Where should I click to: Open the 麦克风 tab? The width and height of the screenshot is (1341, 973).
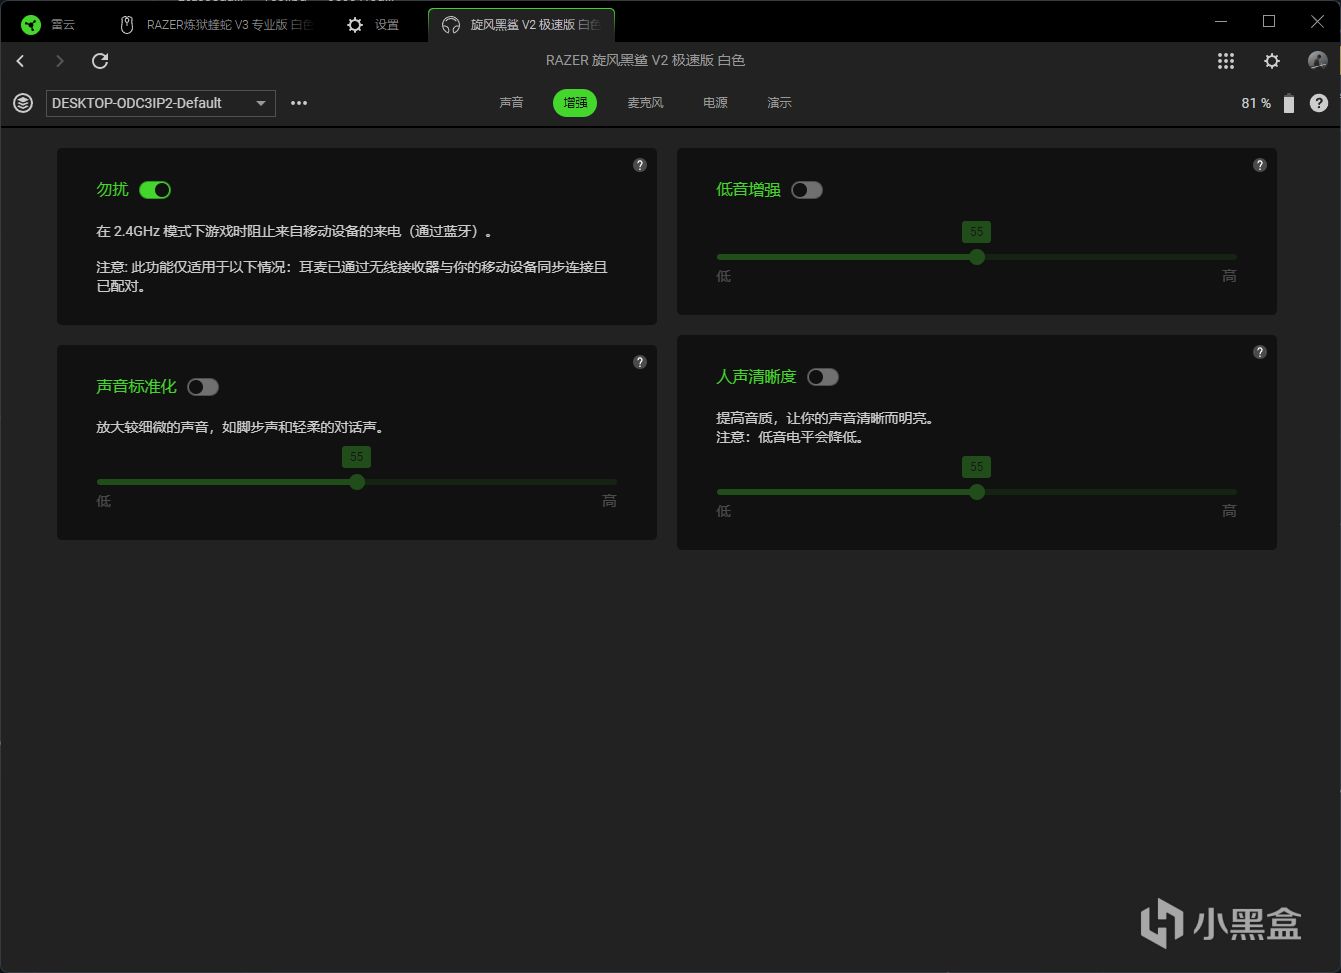click(x=645, y=103)
